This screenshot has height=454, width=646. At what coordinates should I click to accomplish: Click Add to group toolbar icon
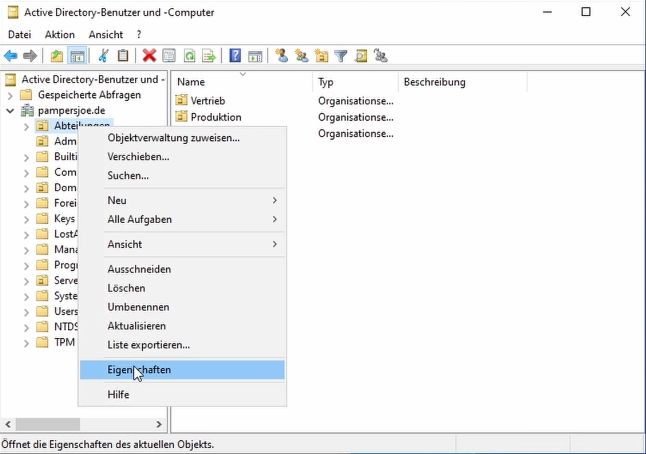point(380,56)
